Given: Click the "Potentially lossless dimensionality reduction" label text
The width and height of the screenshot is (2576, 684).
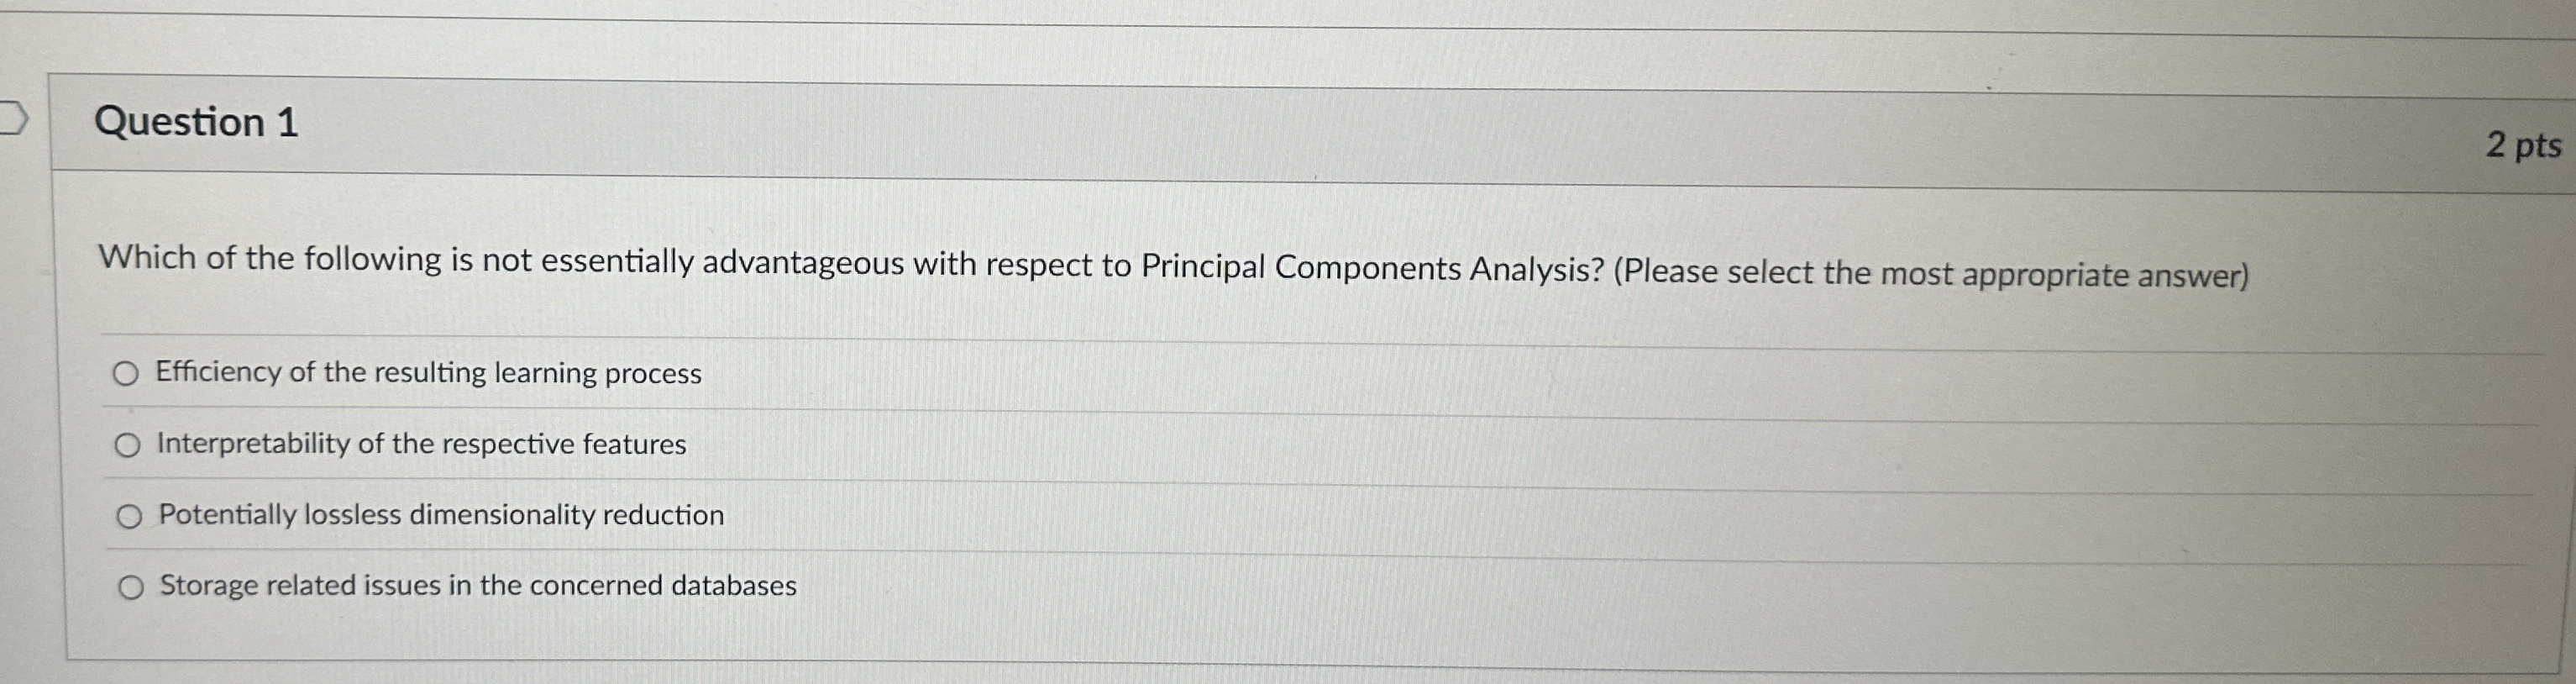Looking at the screenshot, I should coord(440,516).
